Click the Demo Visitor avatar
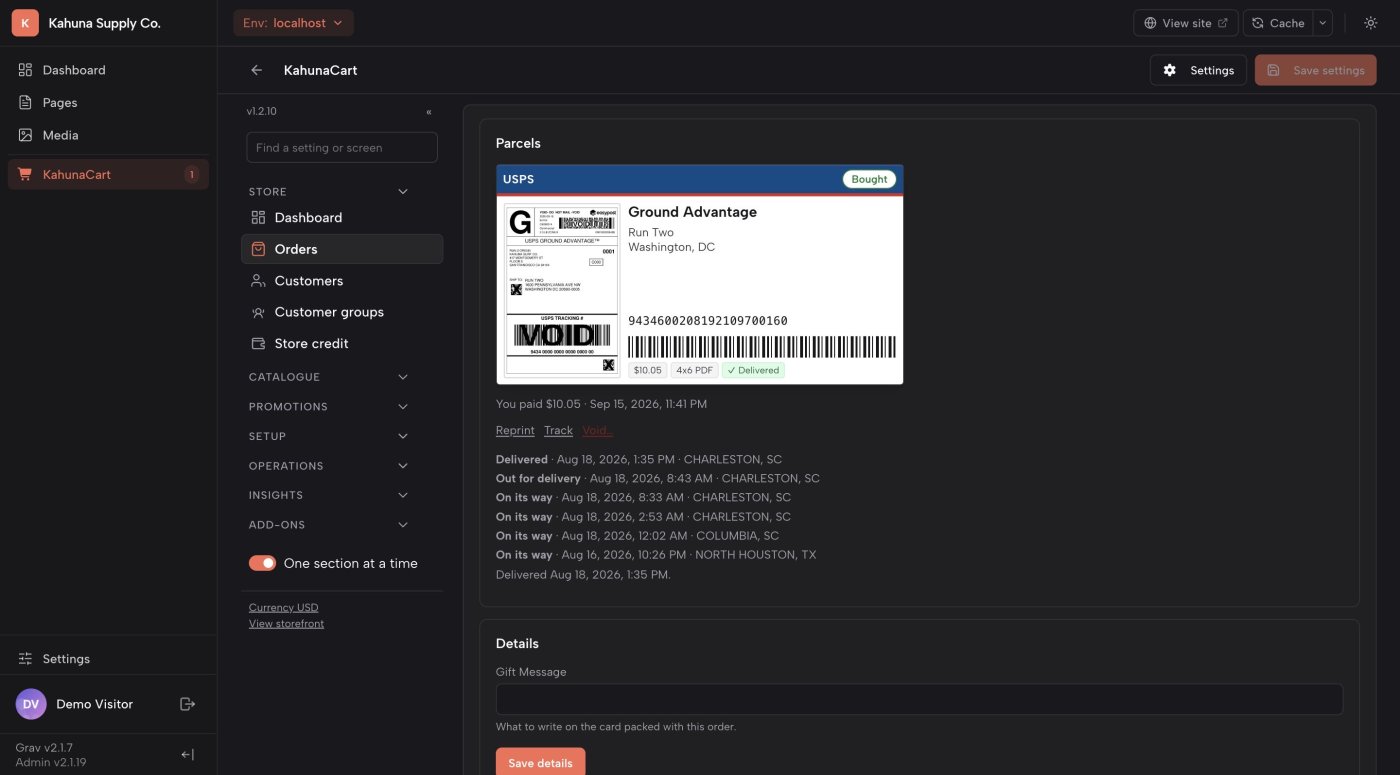1400x775 pixels. pos(31,704)
